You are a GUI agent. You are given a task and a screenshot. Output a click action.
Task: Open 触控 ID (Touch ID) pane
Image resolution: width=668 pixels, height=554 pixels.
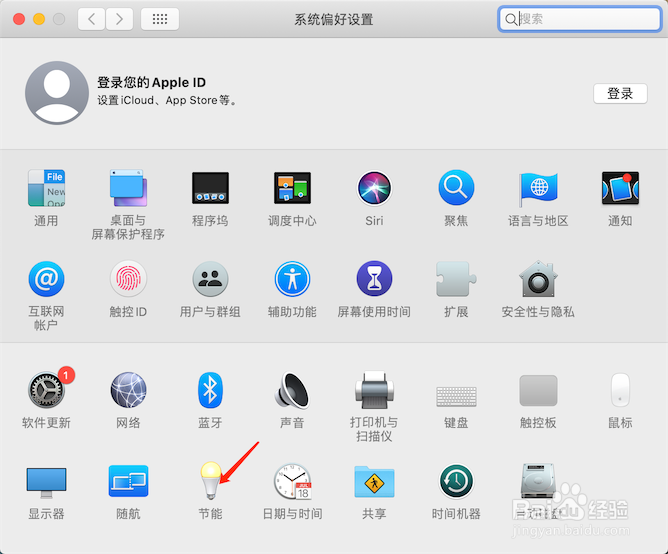click(128, 279)
